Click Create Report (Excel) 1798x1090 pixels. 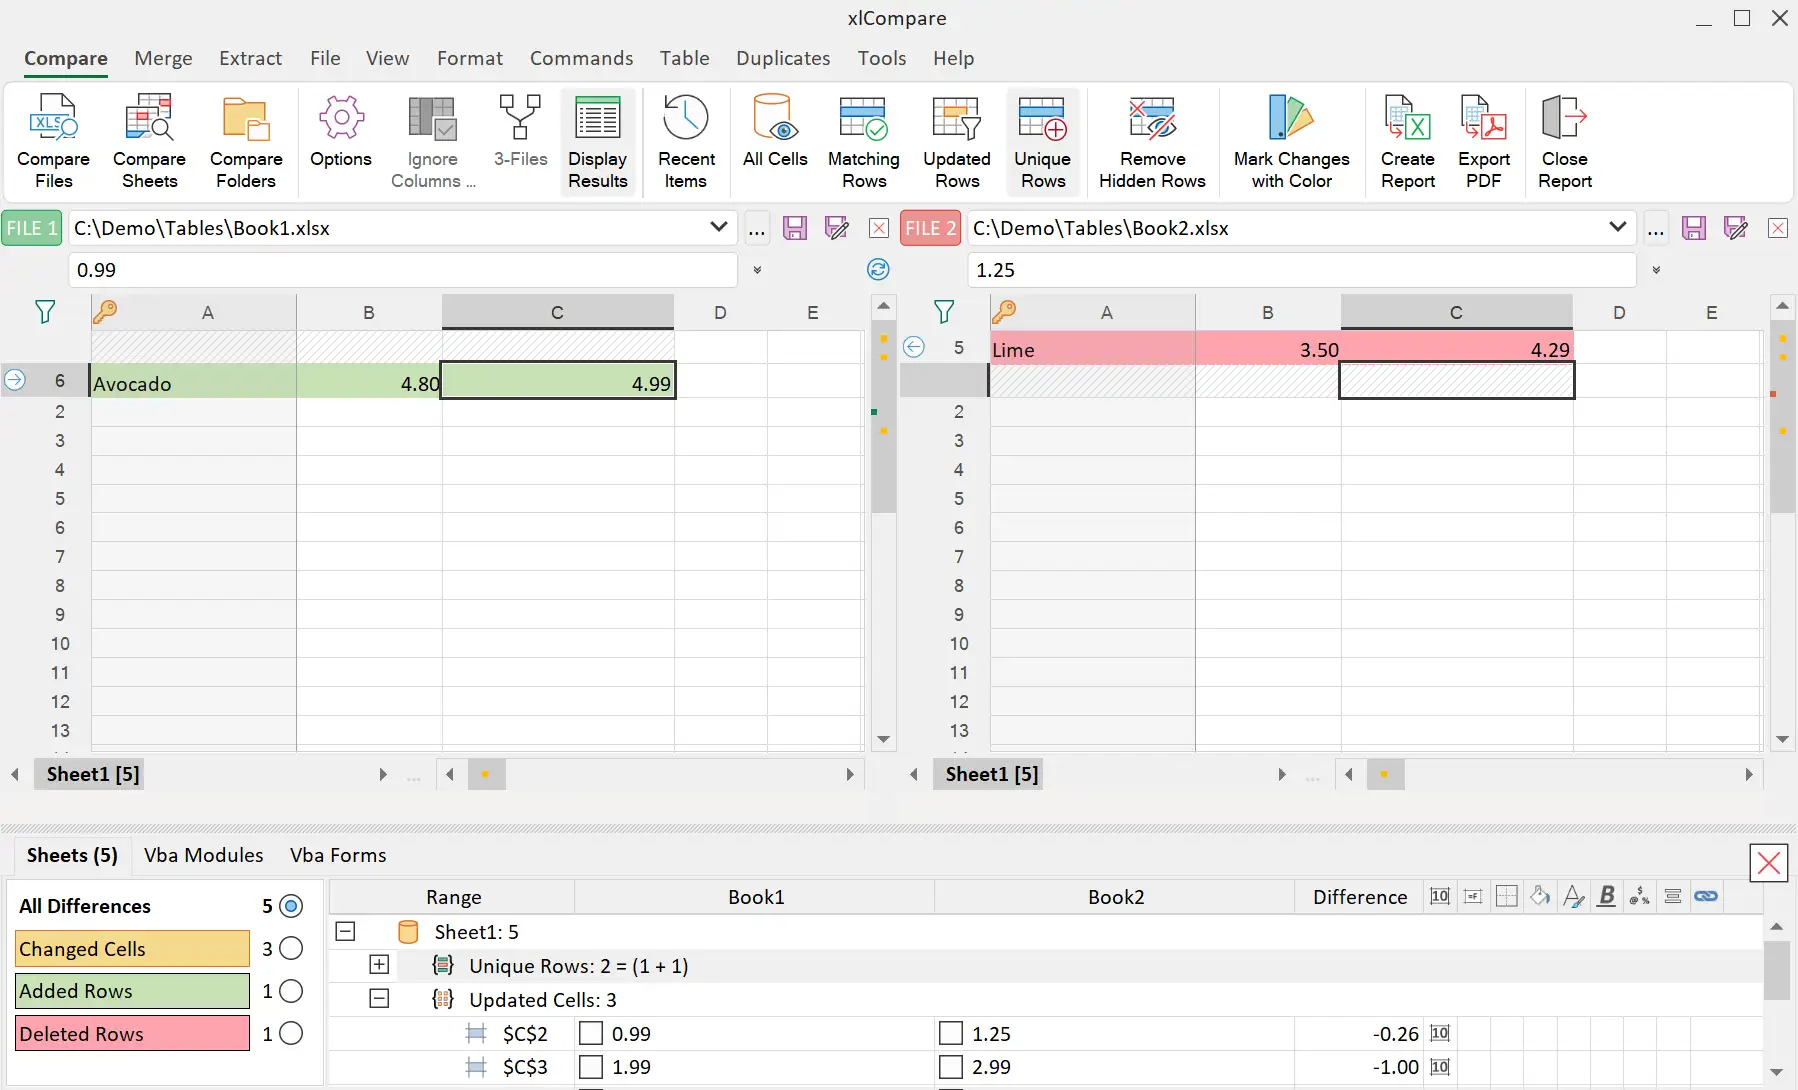click(x=1408, y=142)
